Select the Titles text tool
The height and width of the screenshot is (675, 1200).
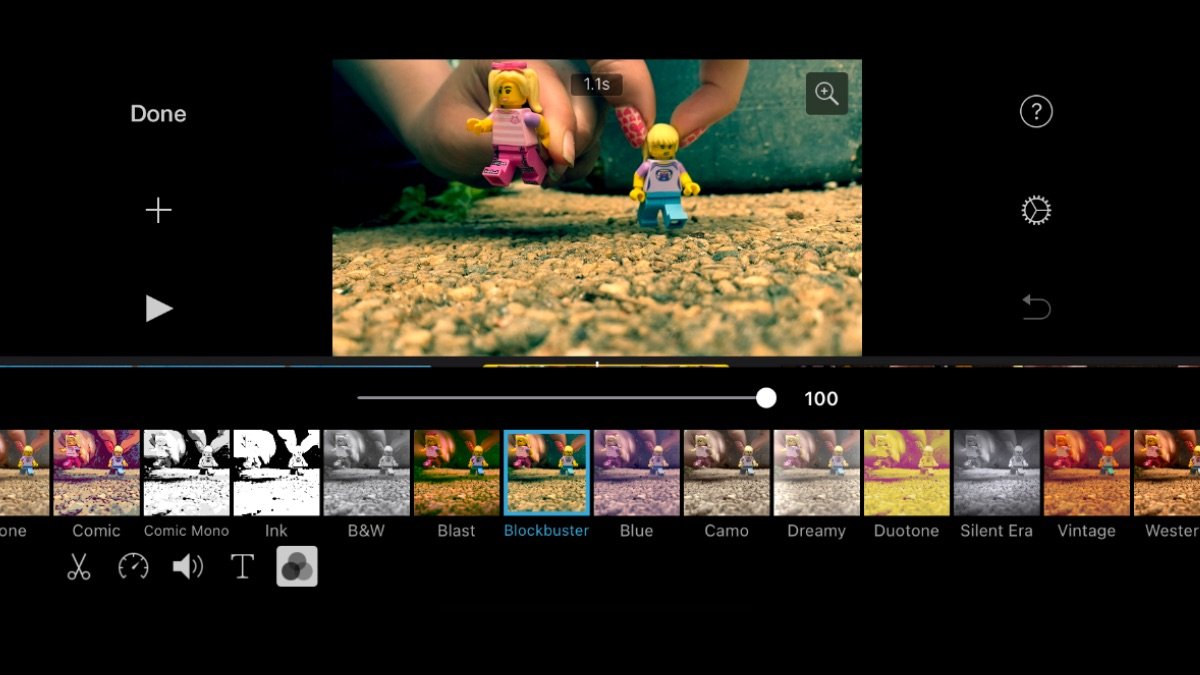[x=242, y=567]
